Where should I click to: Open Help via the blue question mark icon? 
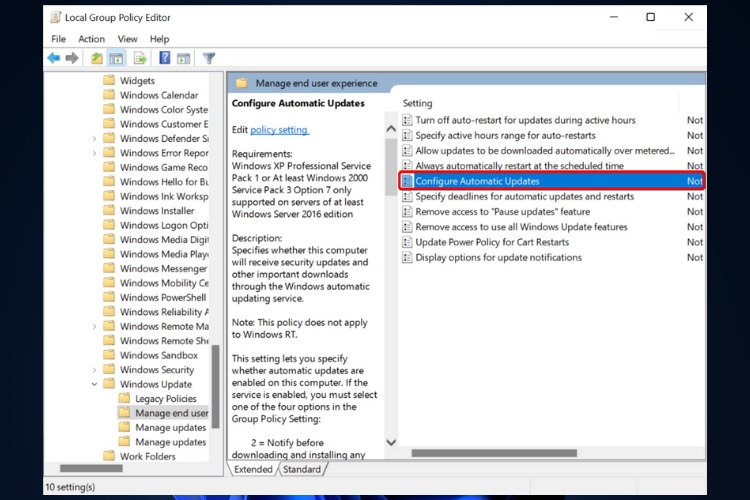coord(164,58)
